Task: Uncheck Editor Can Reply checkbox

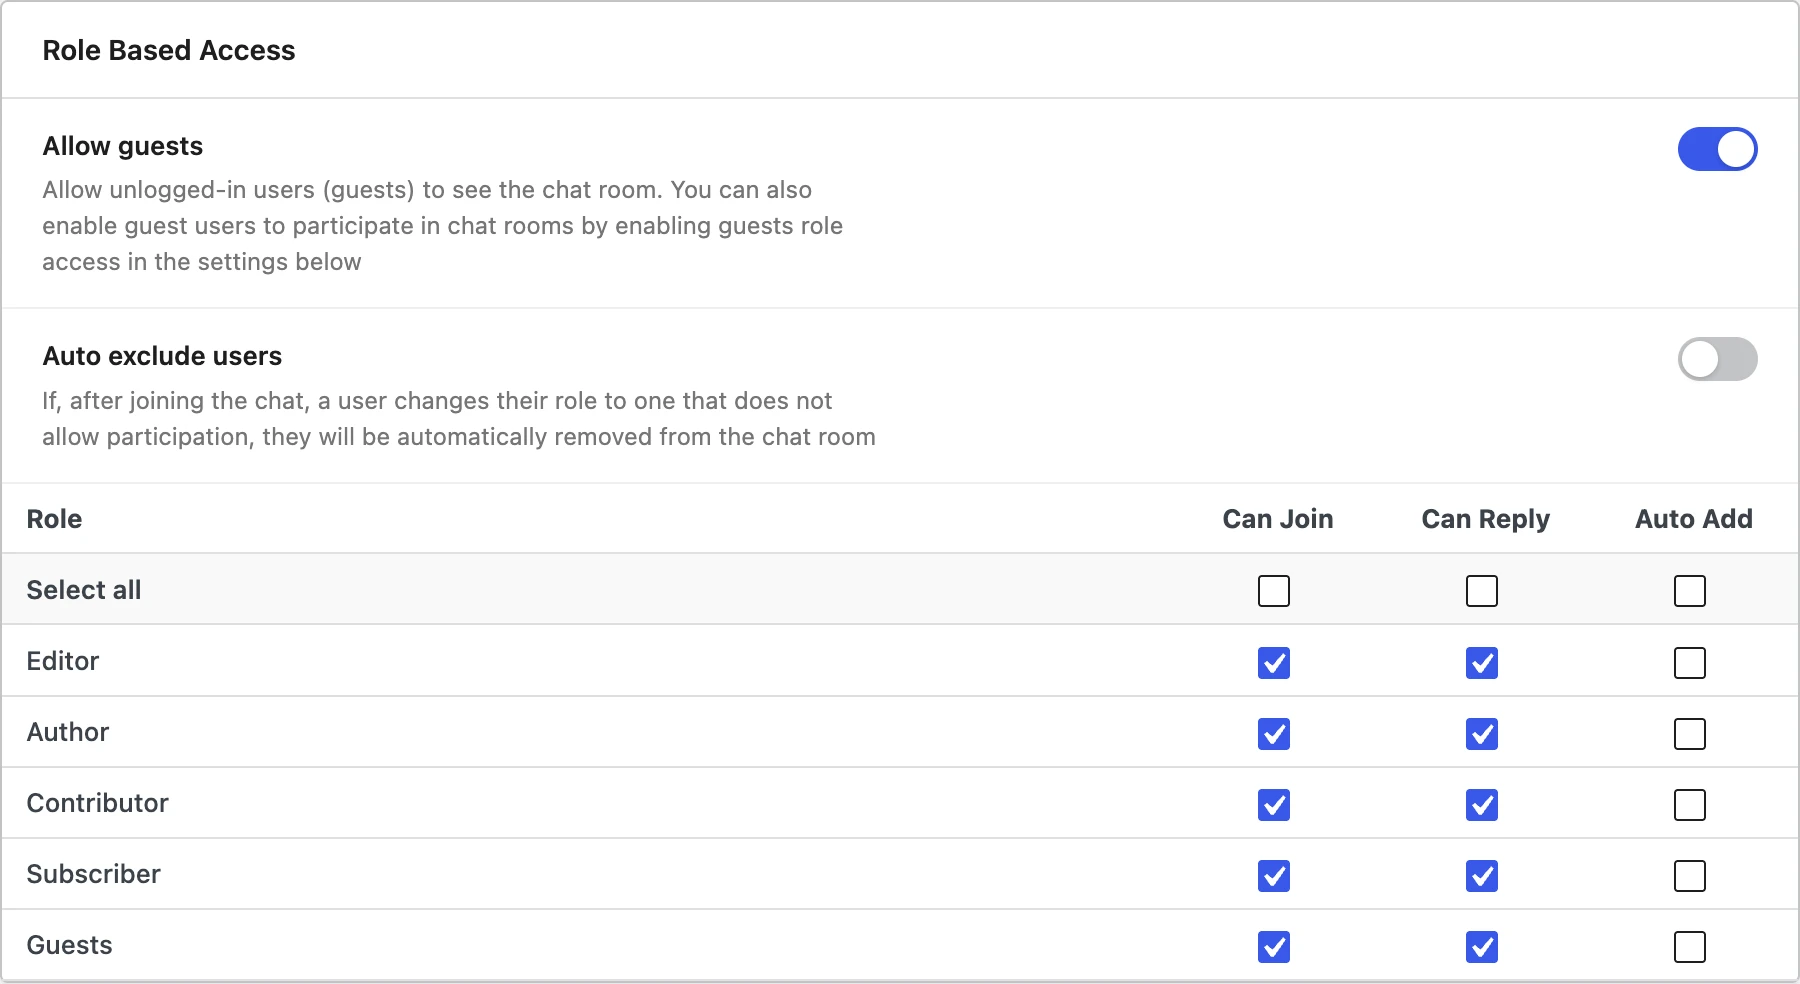Action: (1482, 663)
